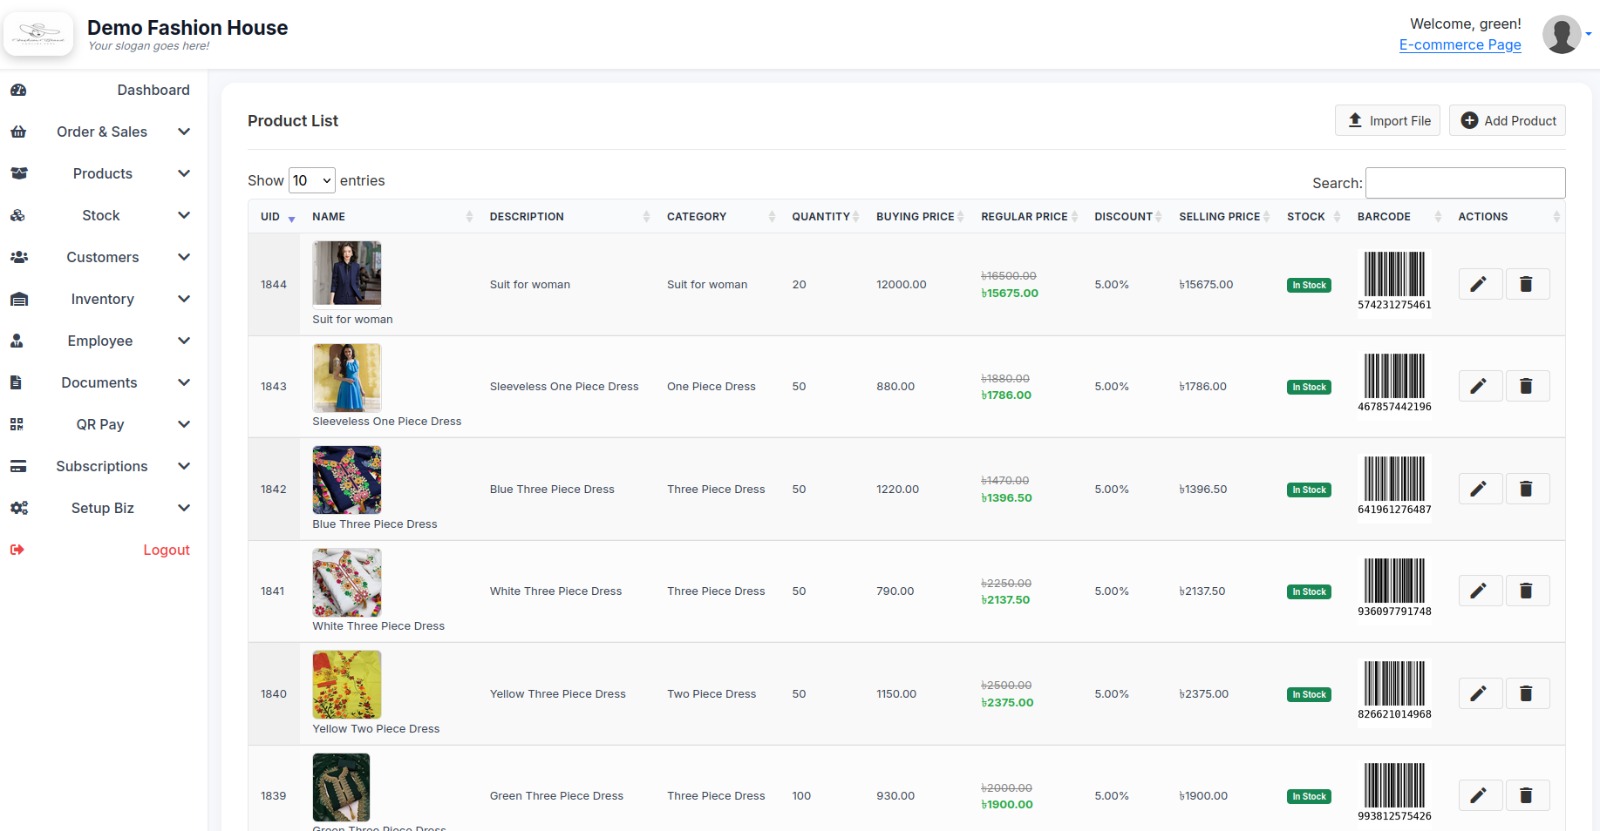Click the Demo Fashion House logo
The height and width of the screenshot is (831, 1600).
click(x=39, y=34)
